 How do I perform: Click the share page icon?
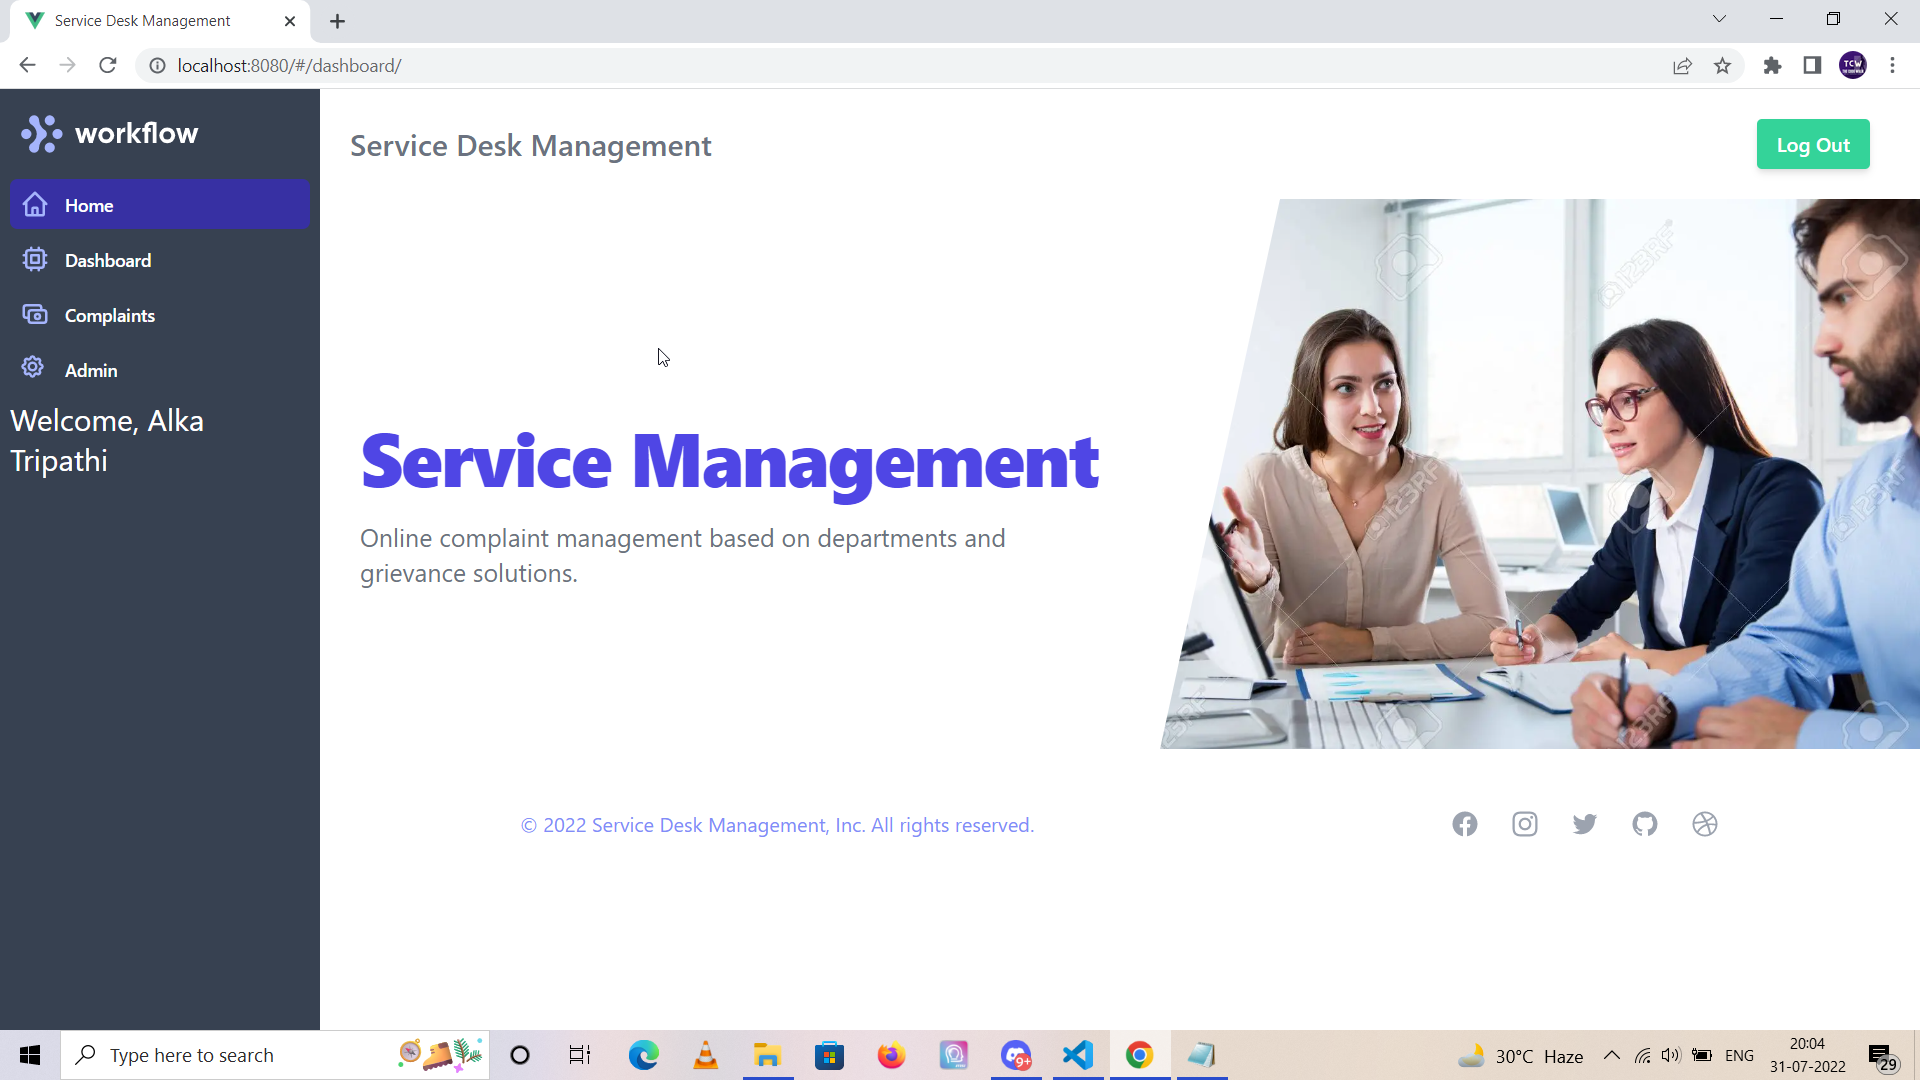[x=1682, y=66]
